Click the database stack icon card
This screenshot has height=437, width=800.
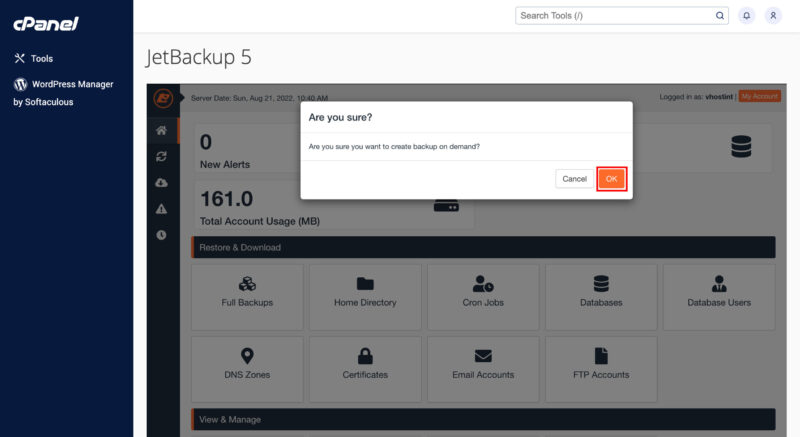click(x=741, y=147)
